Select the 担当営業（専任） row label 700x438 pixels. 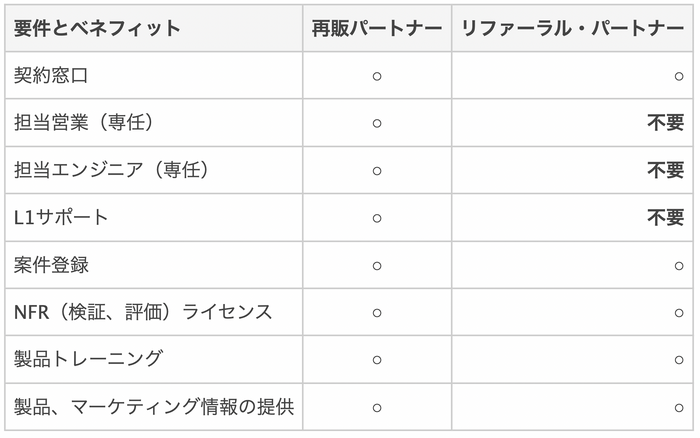84,123
